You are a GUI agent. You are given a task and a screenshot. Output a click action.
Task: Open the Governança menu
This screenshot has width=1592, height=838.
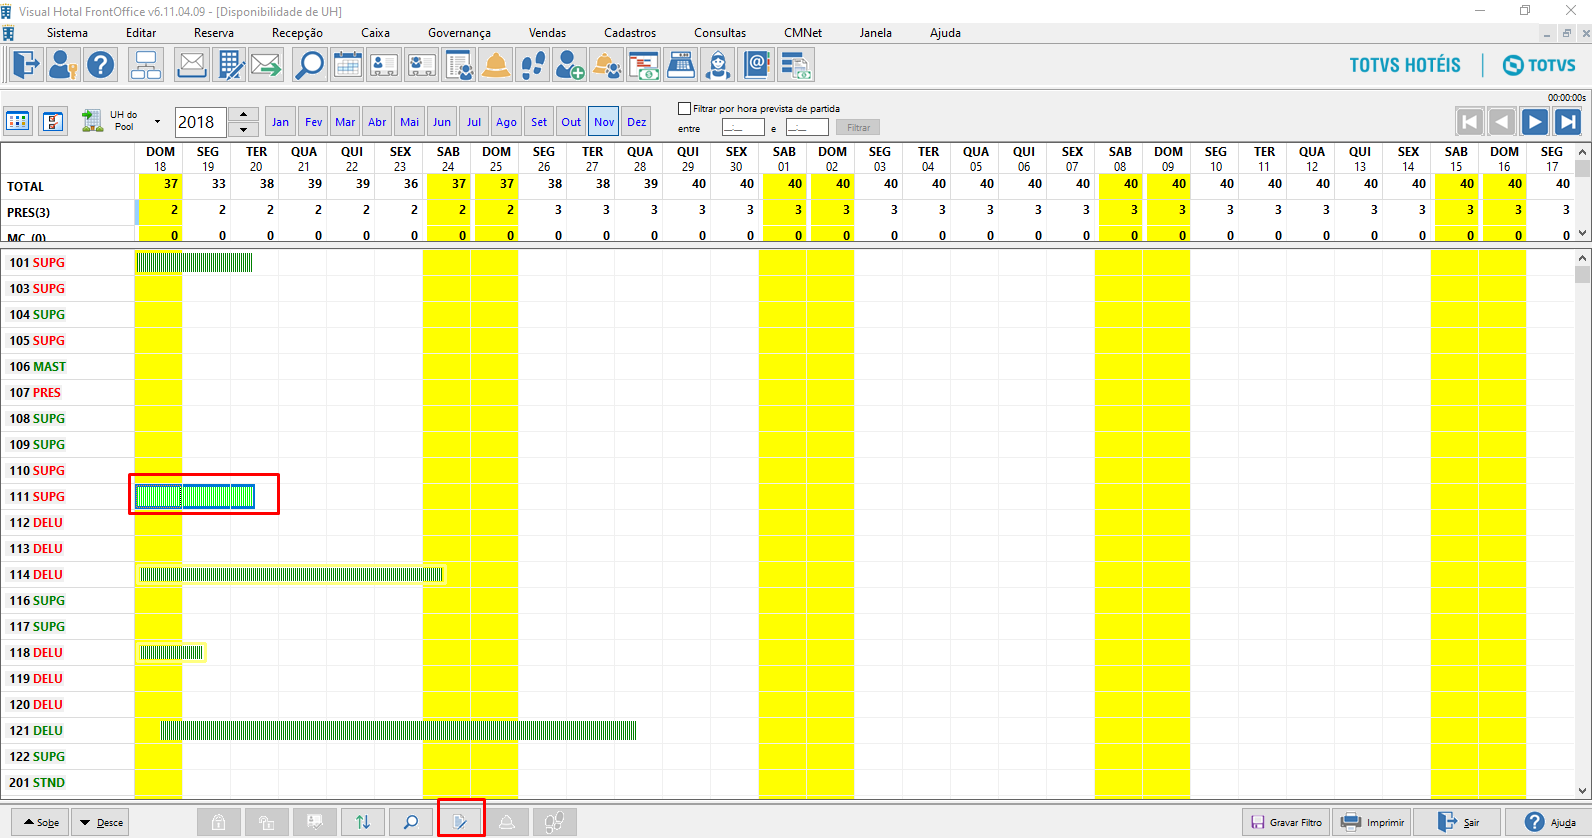coord(459,33)
